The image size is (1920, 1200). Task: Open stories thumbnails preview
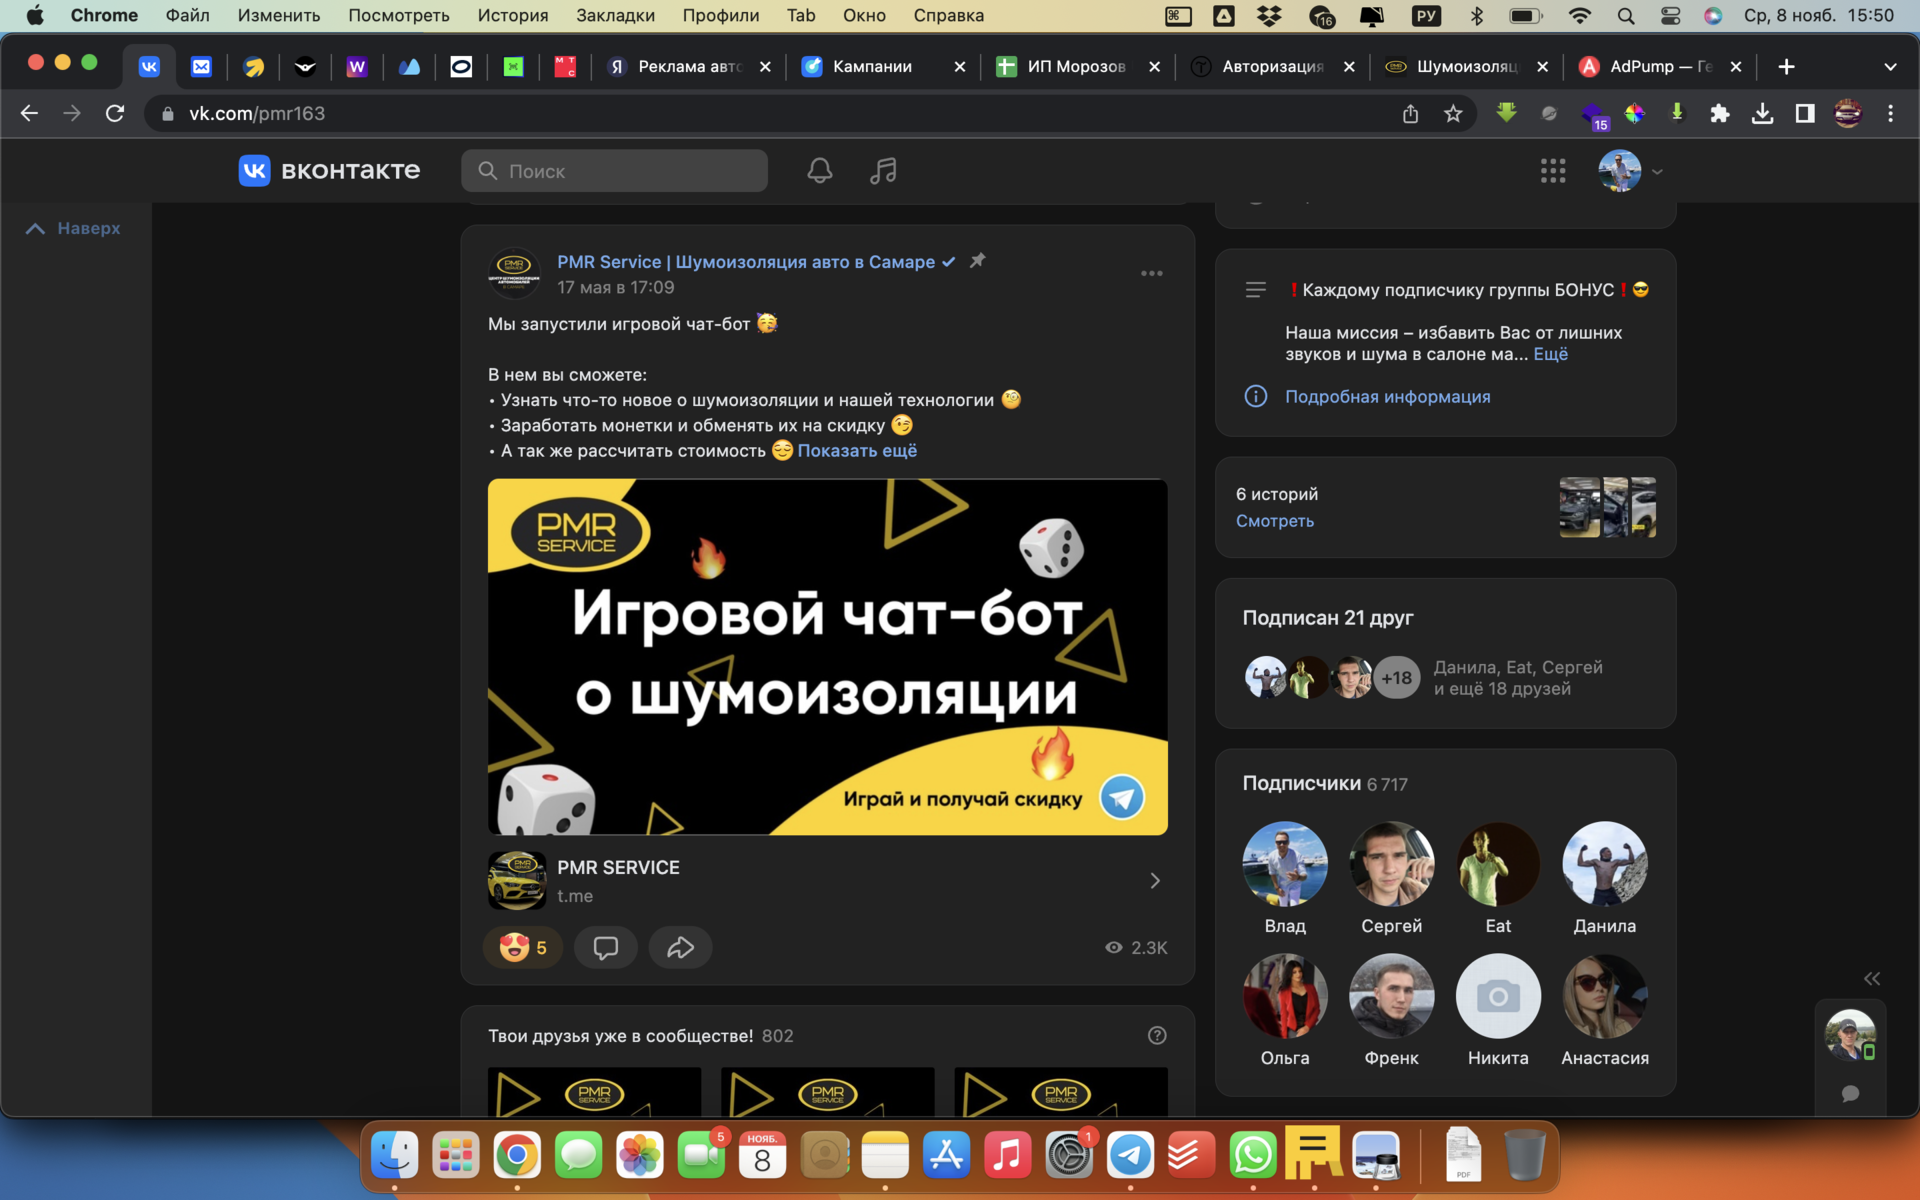(x=1607, y=507)
